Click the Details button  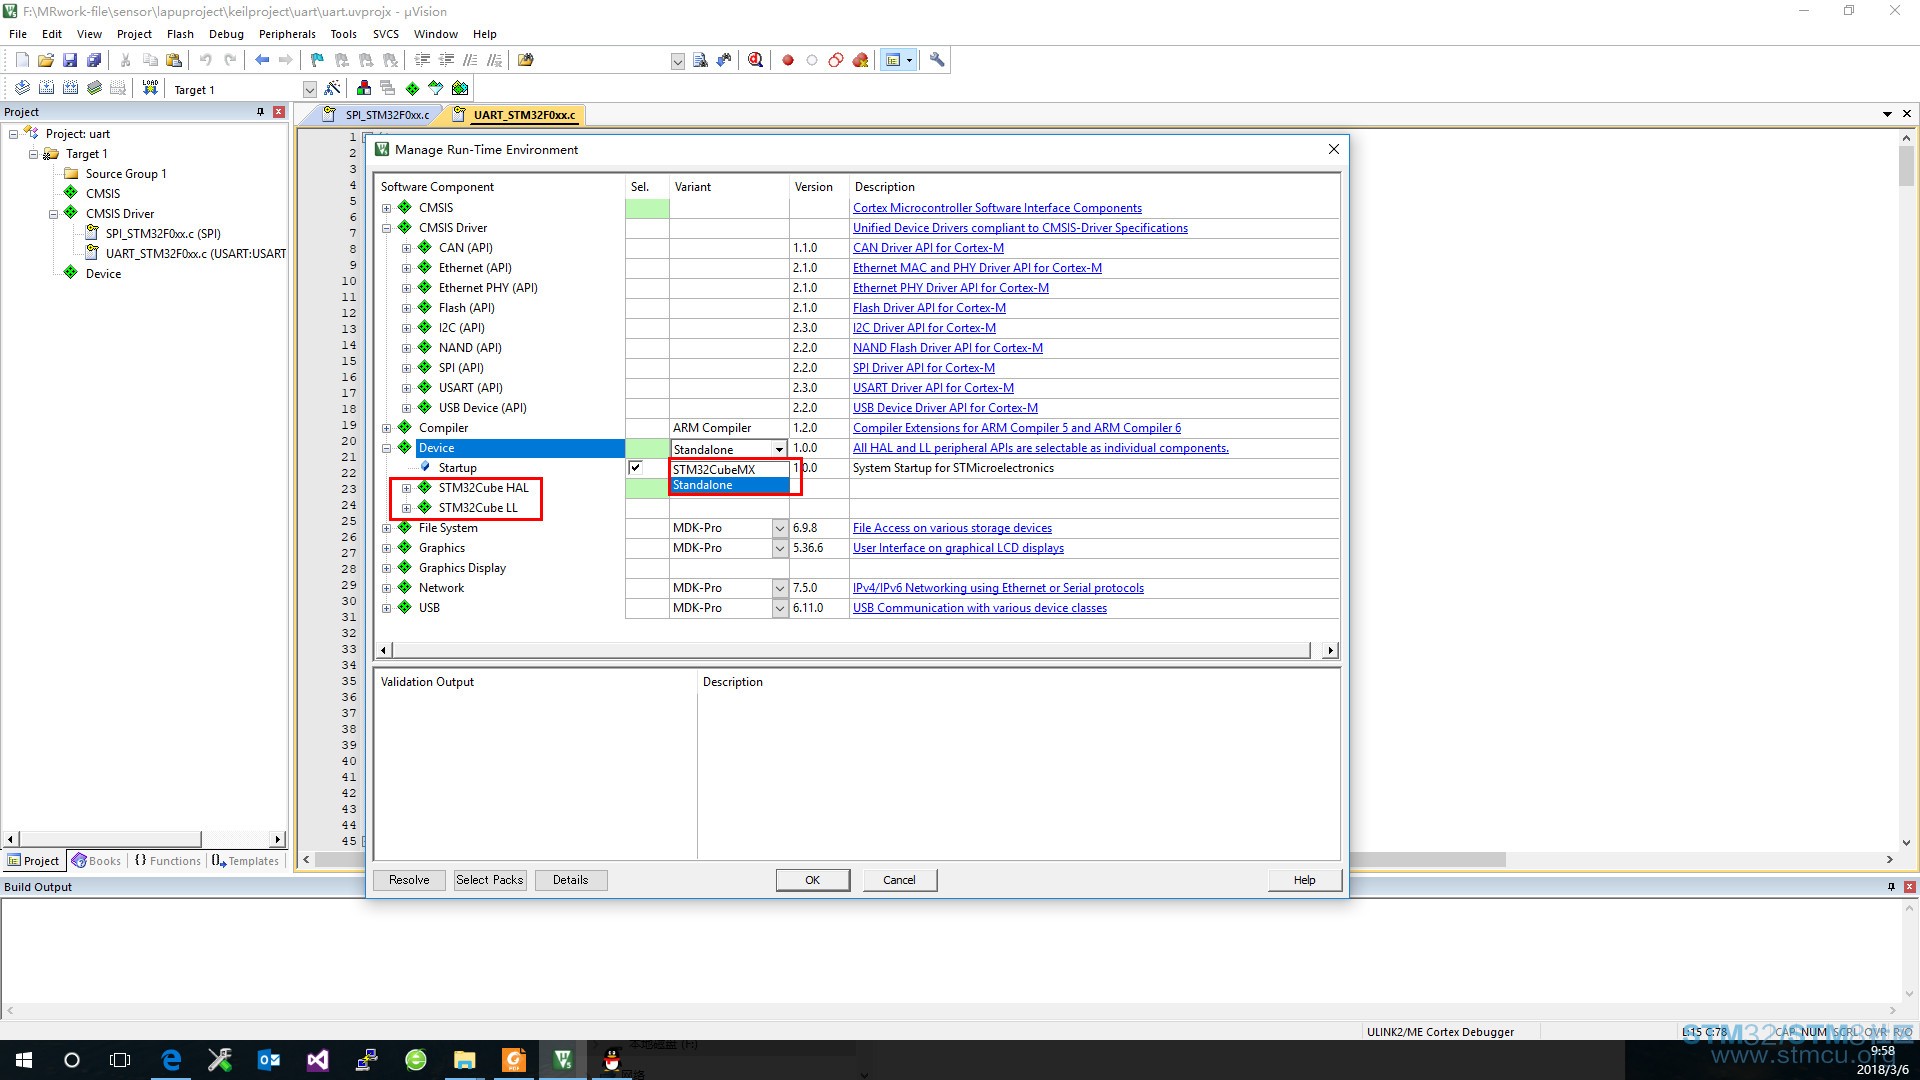(571, 880)
